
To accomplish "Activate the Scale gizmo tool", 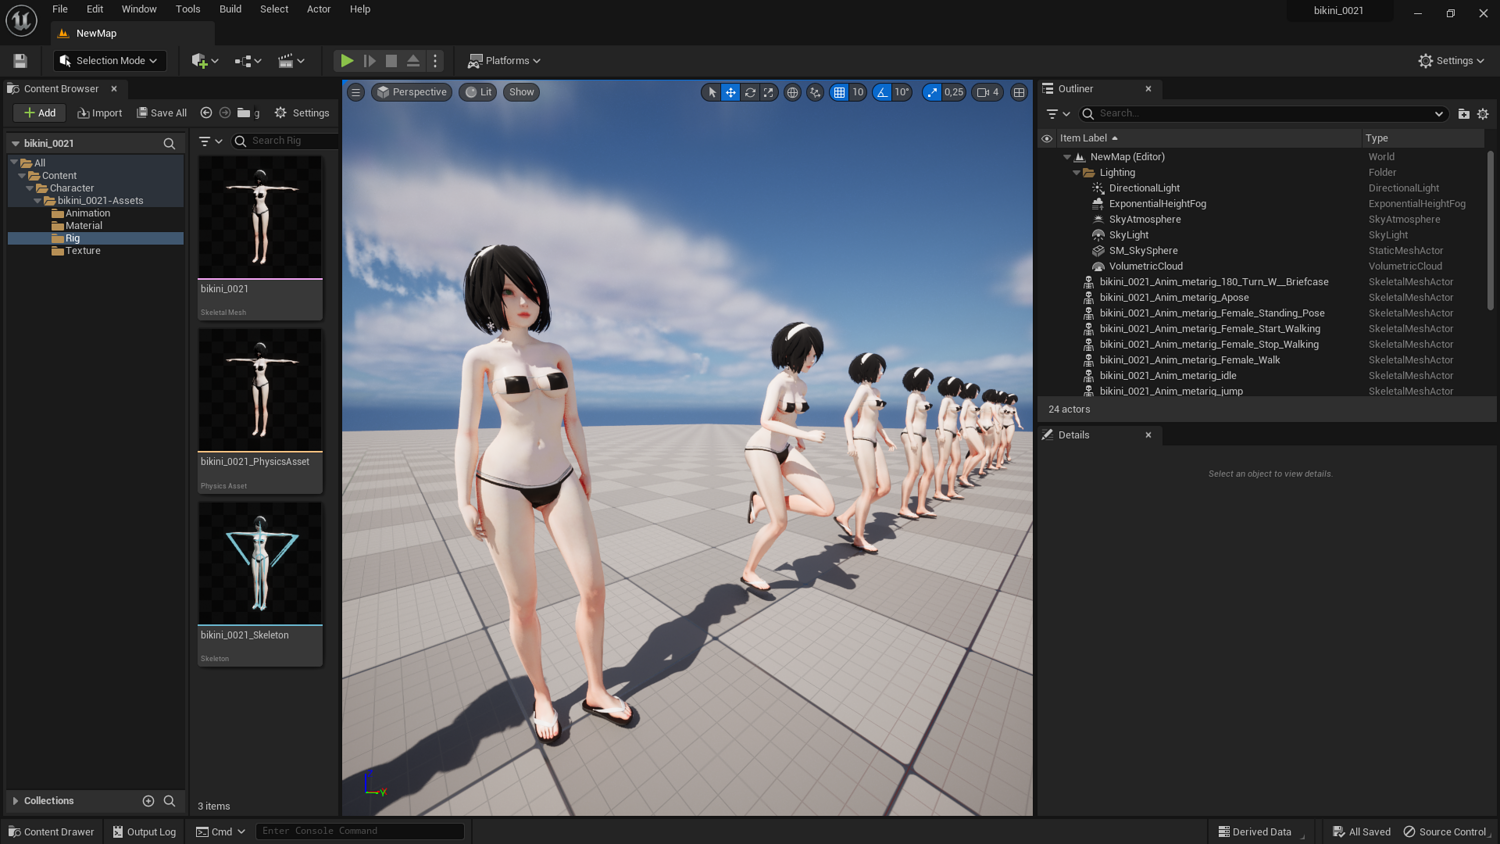I will 768,92.
